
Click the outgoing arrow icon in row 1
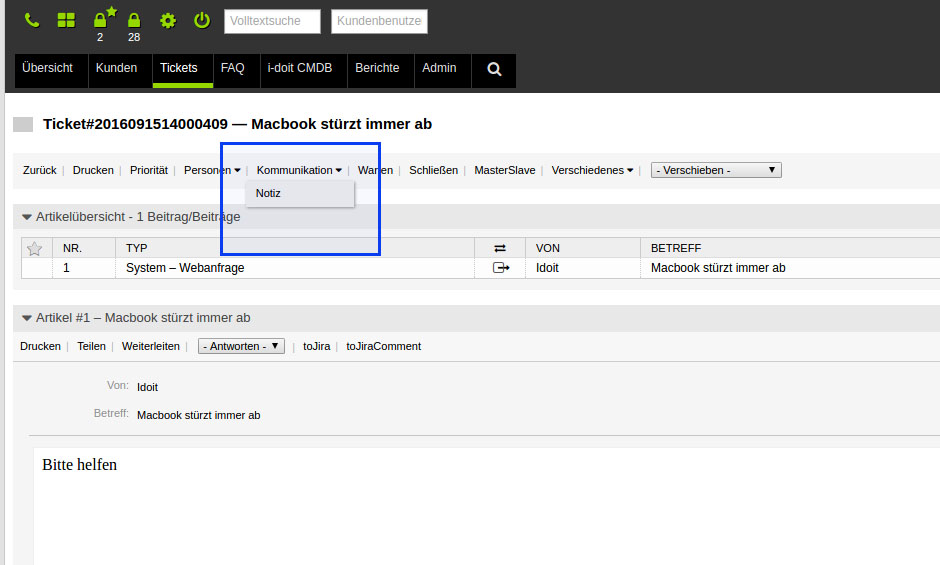click(x=501, y=268)
